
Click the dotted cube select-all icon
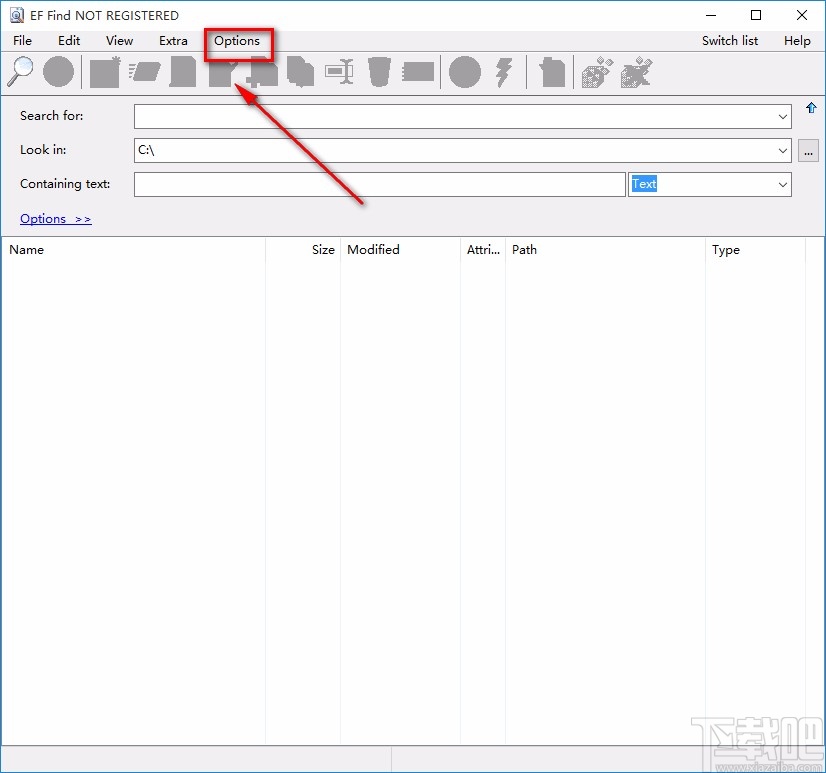click(x=597, y=72)
